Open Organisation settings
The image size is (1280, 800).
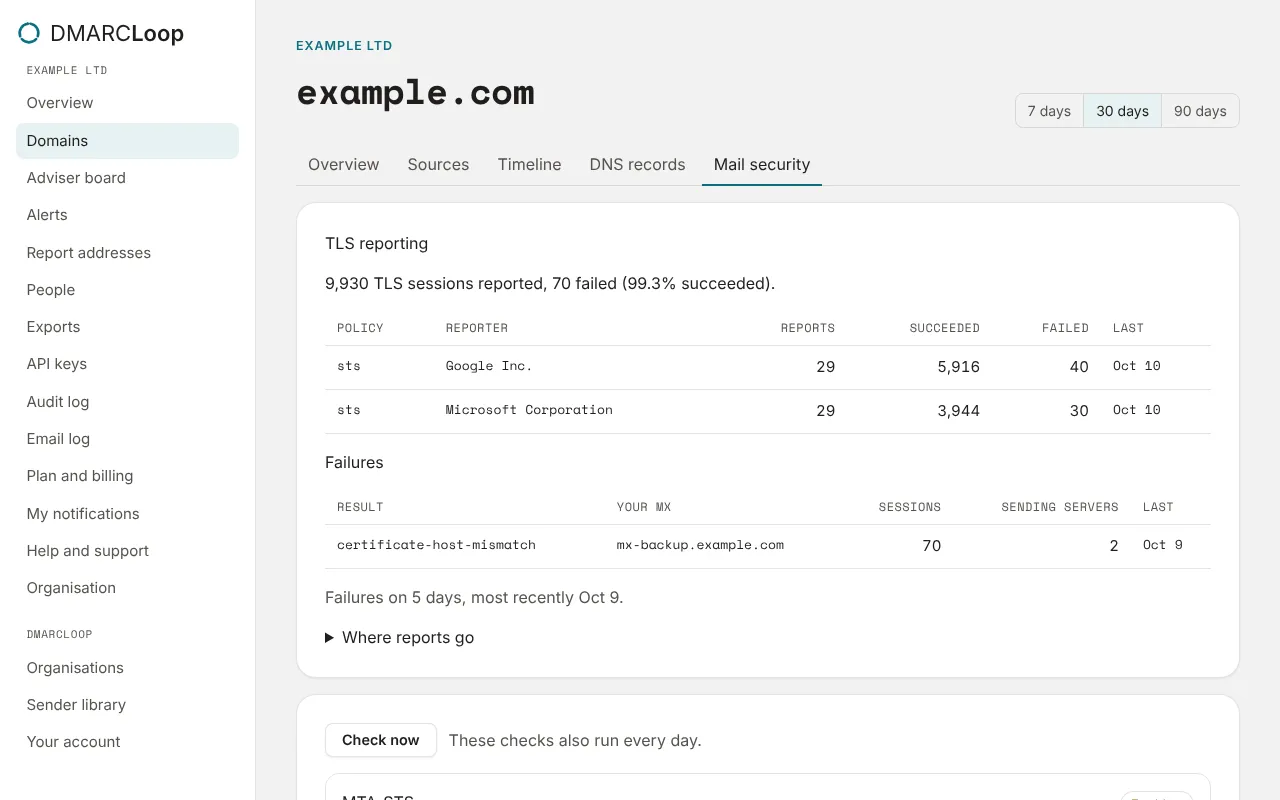pos(127,588)
